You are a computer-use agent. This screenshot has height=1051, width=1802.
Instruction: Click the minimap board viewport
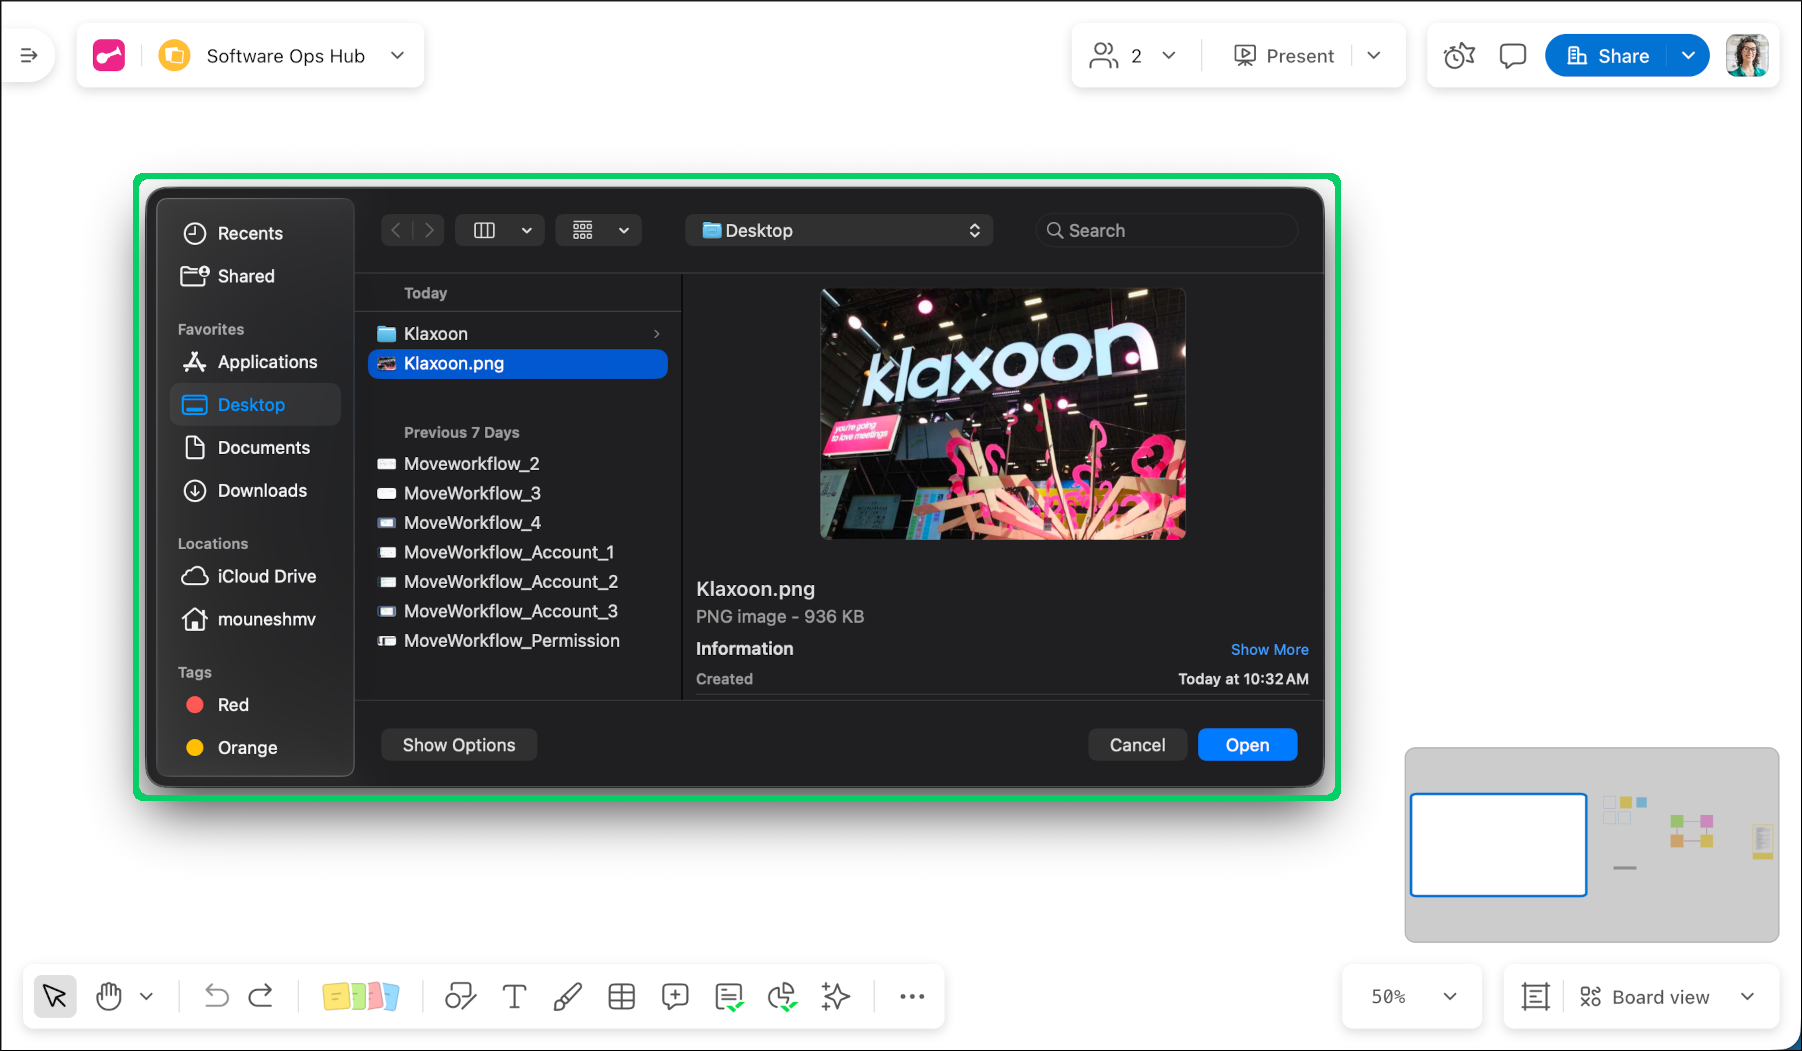point(1498,845)
